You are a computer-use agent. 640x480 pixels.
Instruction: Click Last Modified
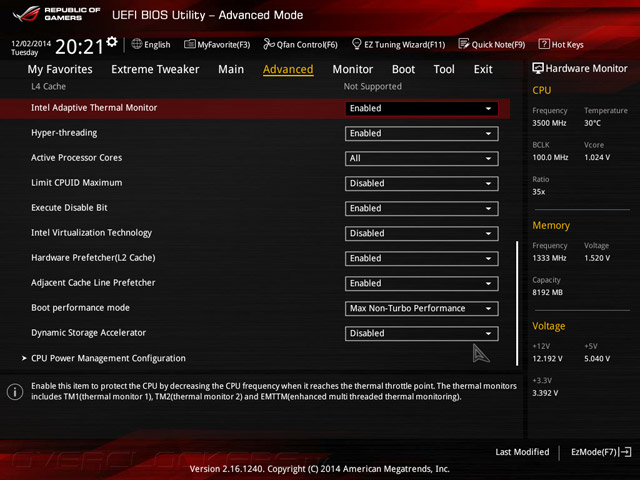pos(522,452)
